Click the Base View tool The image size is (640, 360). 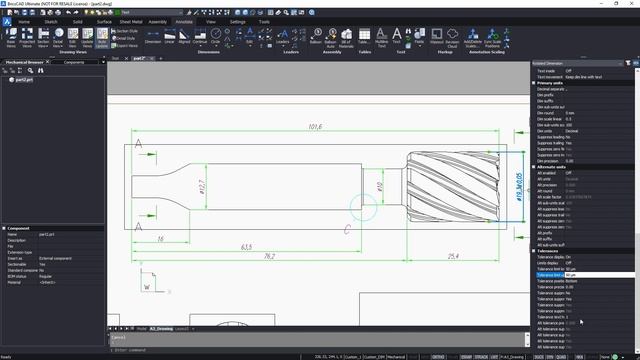(11, 38)
